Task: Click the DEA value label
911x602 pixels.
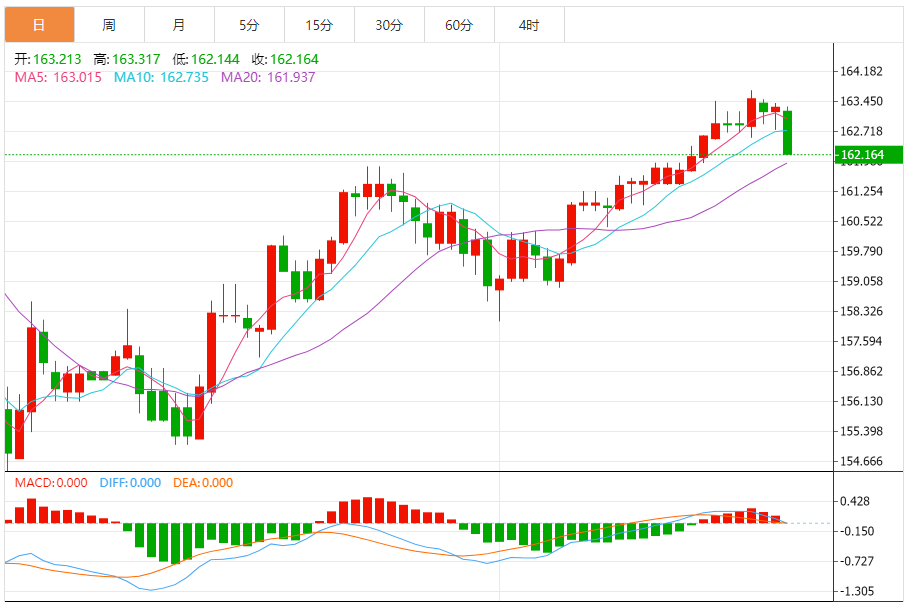Action: click(x=203, y=483)
